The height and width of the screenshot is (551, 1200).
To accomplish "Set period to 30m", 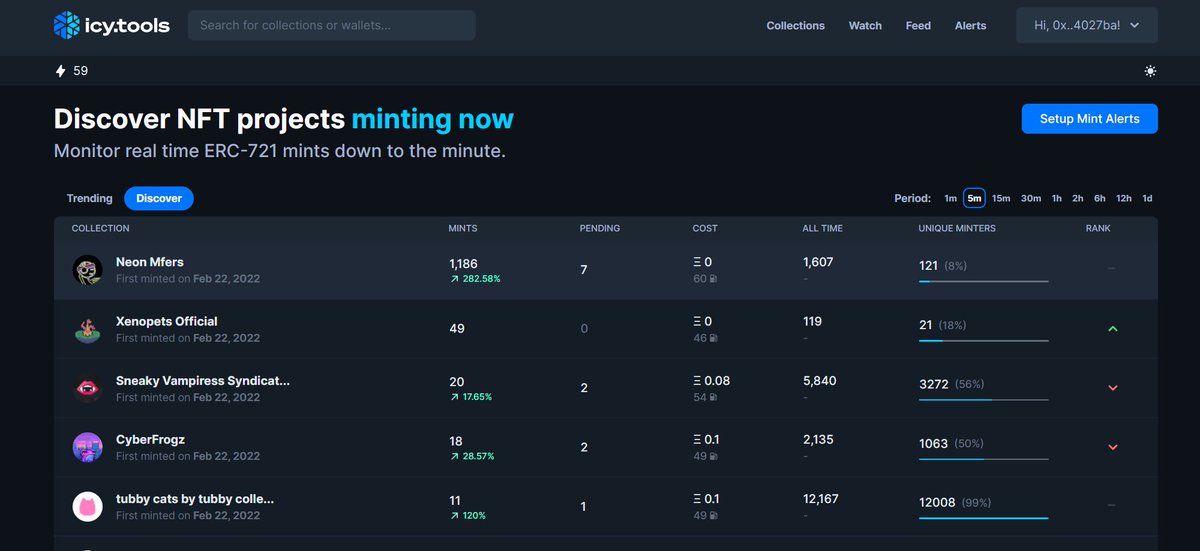I will 1031,198.
